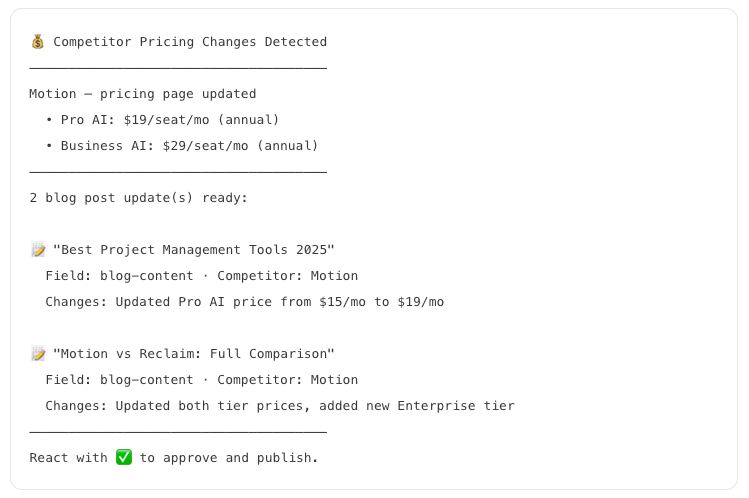Viewport: 749px width, 498px height.
Task: Click the React with to approve text
Action: pos(174,458)
